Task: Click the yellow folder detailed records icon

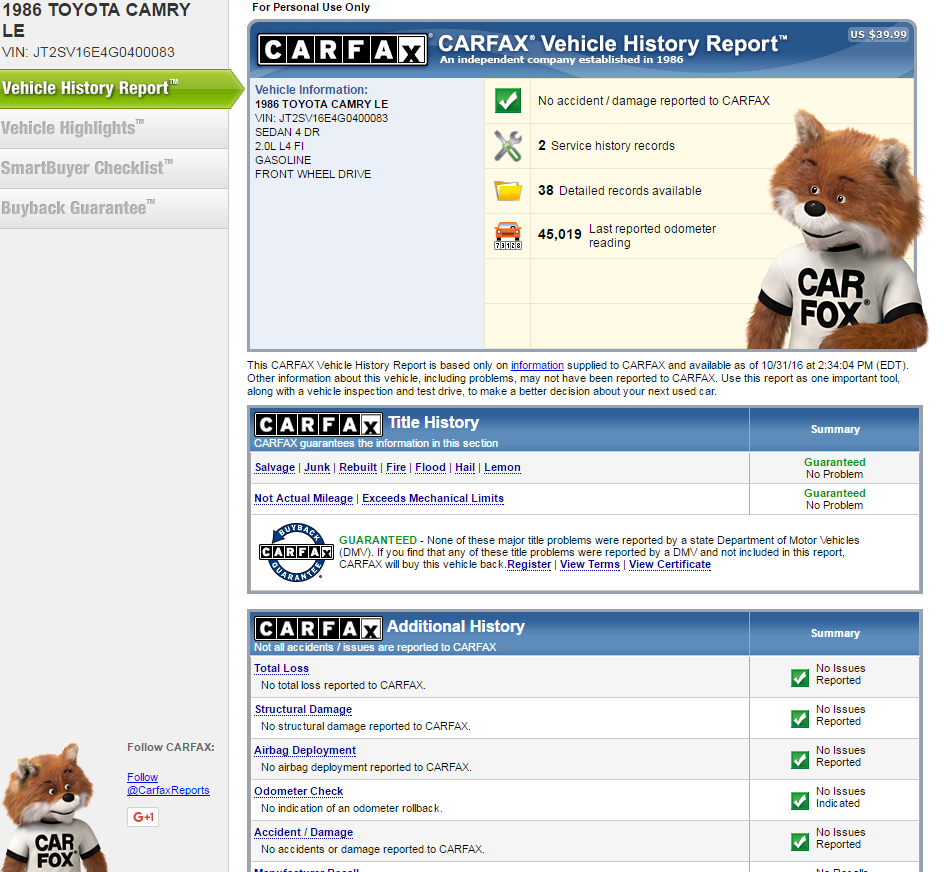Action: (508, 191)
